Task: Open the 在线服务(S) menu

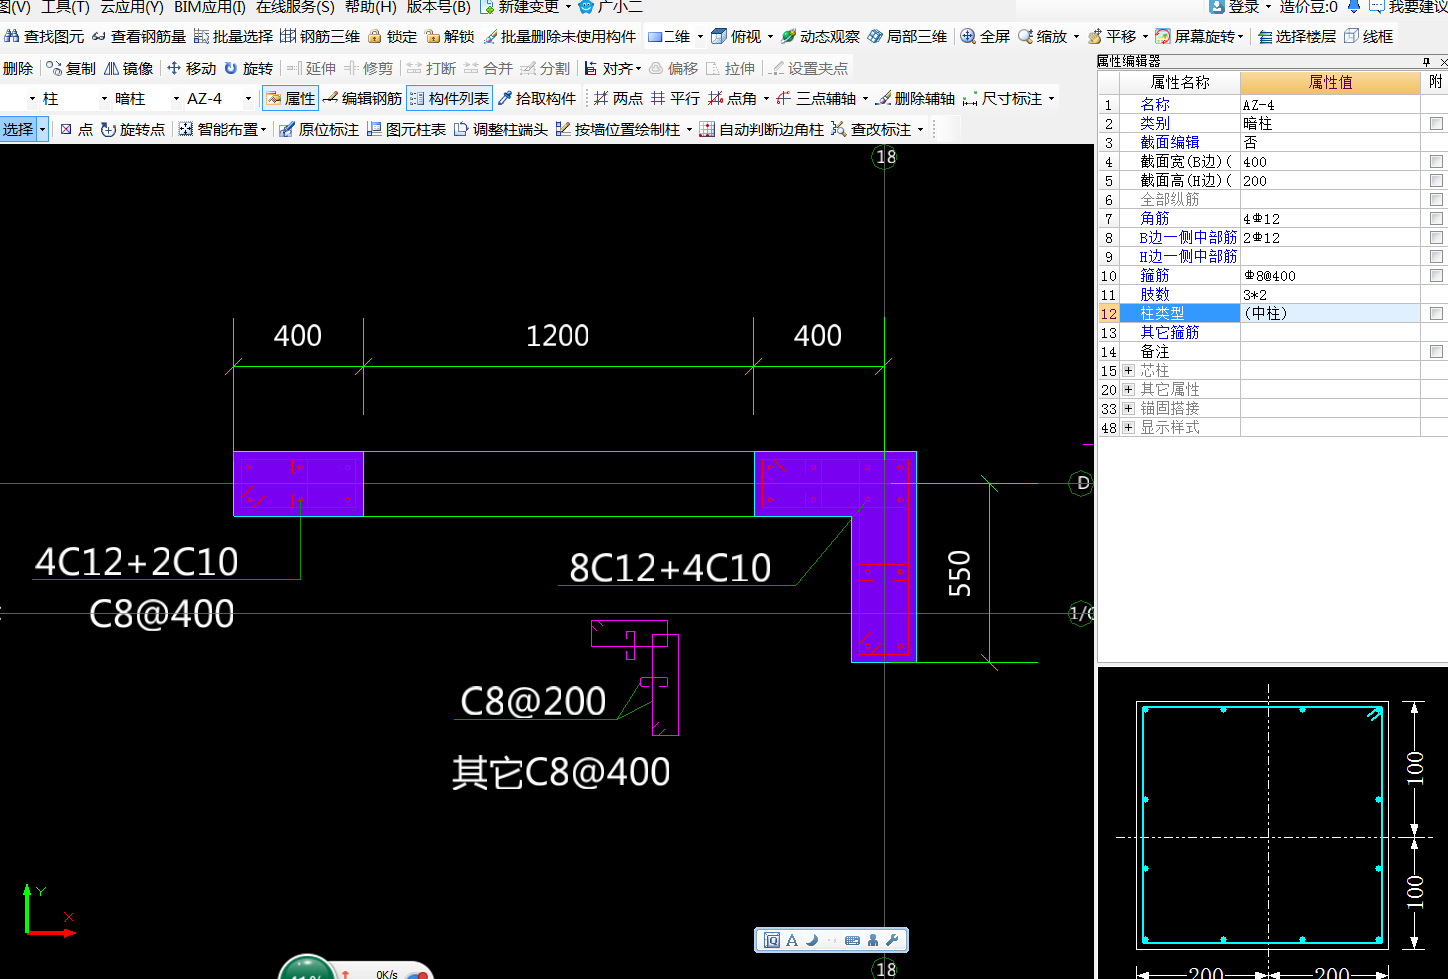Action: click(295, 7)
